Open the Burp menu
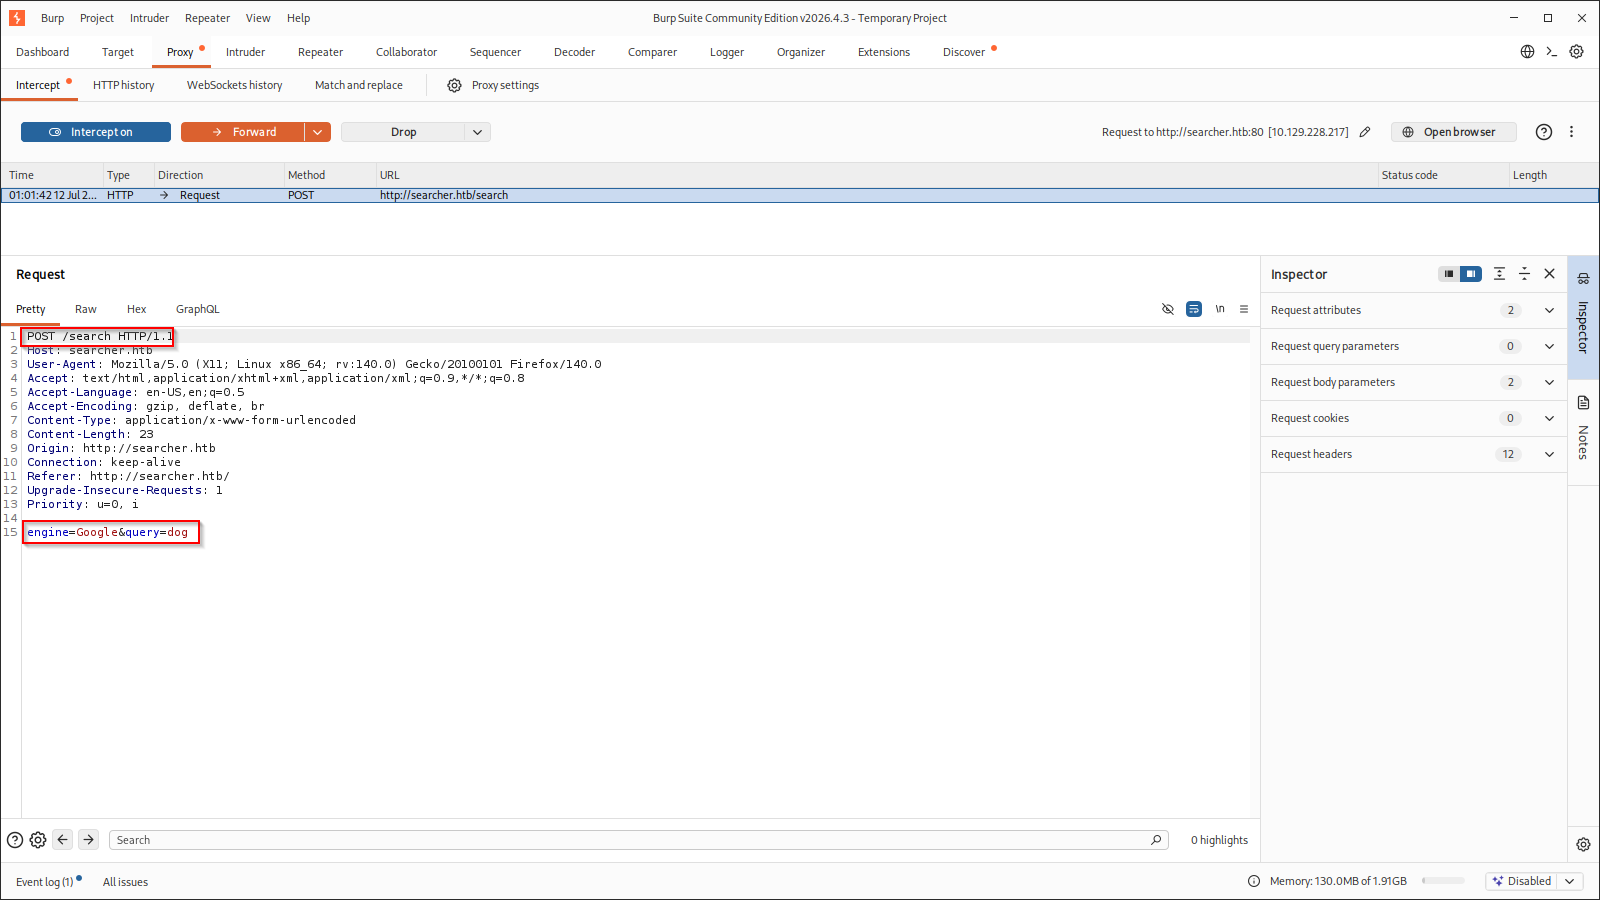 coord(53,18)
